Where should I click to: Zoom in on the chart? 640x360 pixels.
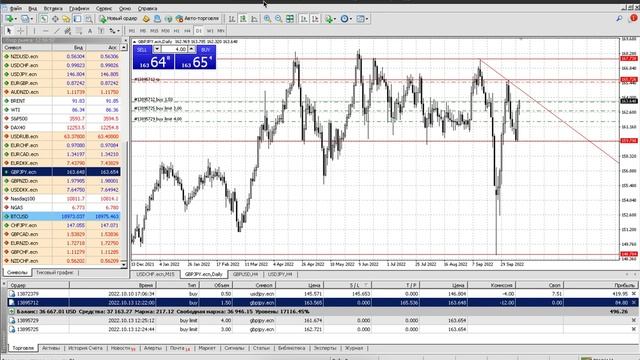click(267, 19)
